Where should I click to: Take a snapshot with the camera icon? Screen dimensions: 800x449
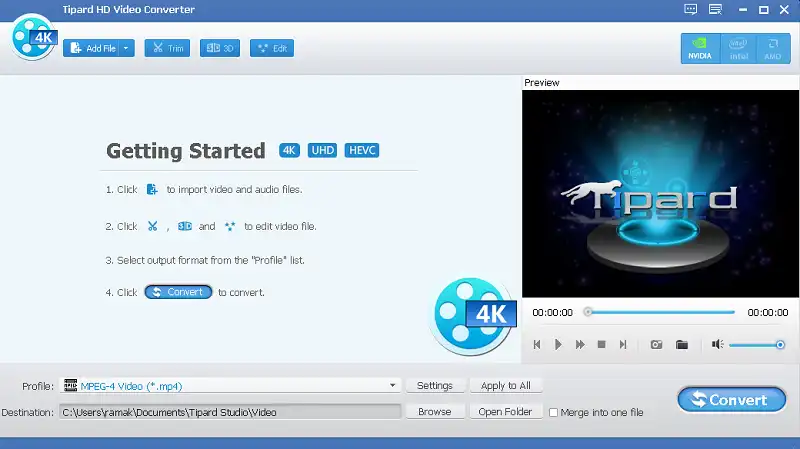(x=656, y=344)
